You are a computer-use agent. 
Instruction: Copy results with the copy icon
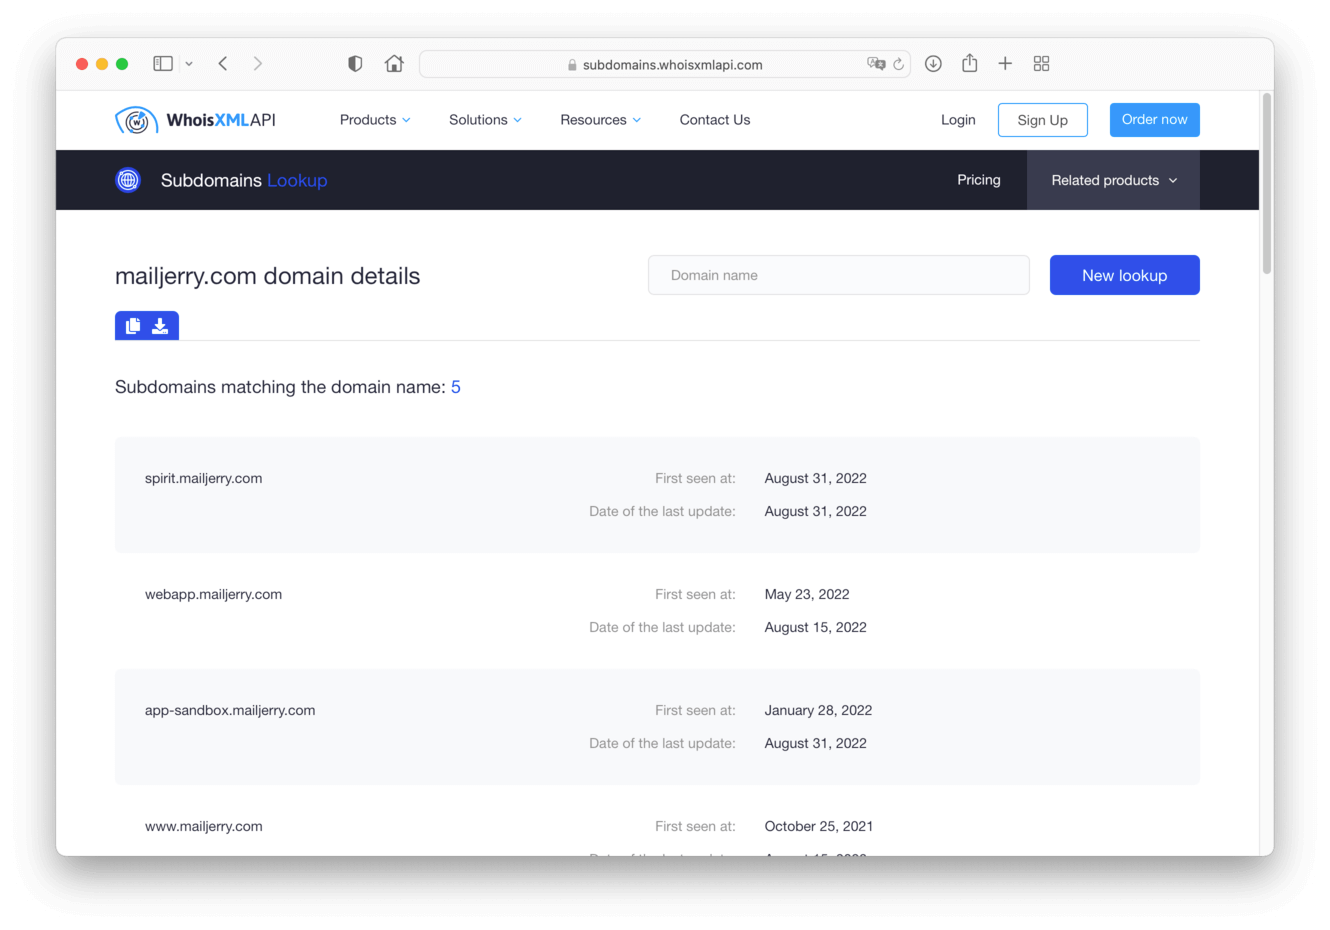133,326
